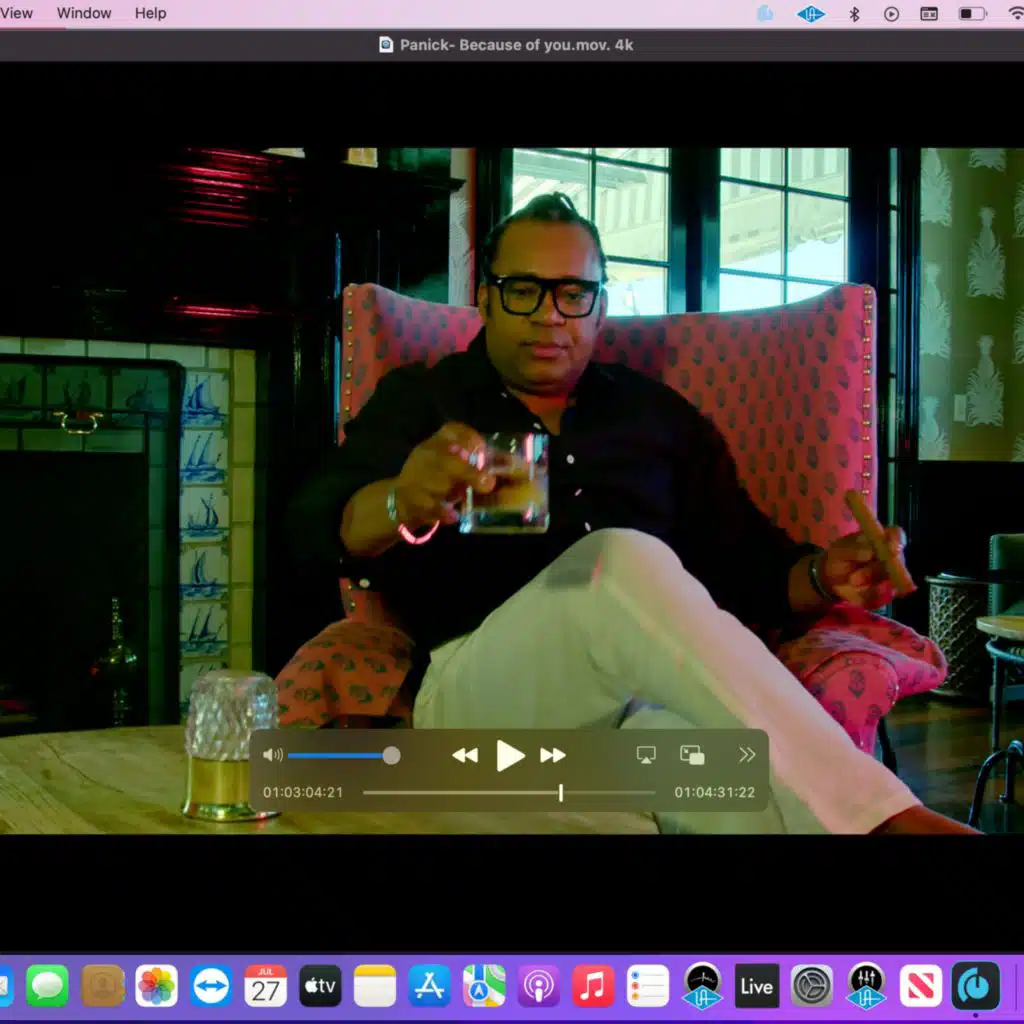
Task: Set volume on the blue volume slider
Action: click(344, 756)
